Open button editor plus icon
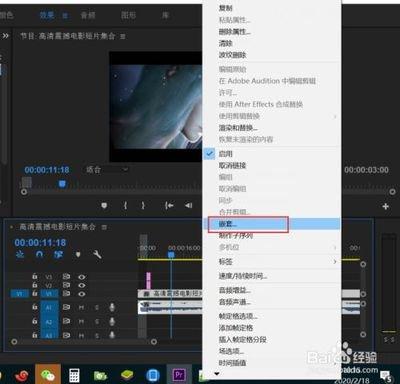The image size is (400, 384). pos(386,206)
